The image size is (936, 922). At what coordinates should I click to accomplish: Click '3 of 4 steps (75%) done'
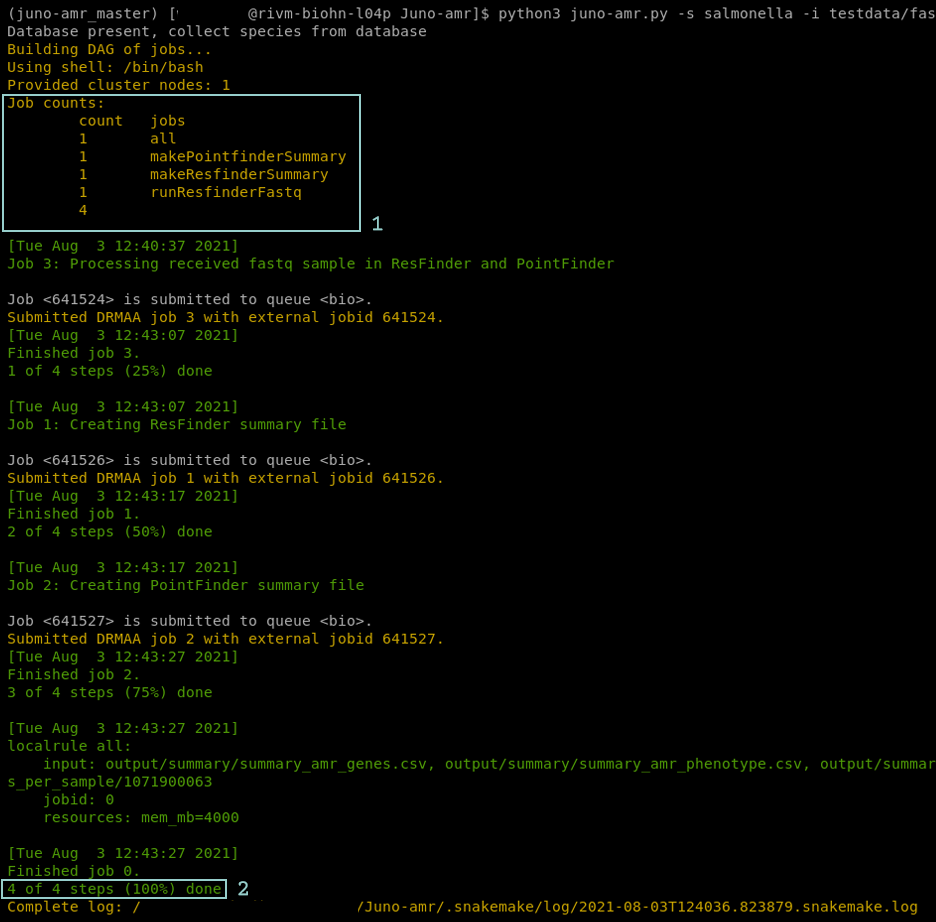[110, 693]
